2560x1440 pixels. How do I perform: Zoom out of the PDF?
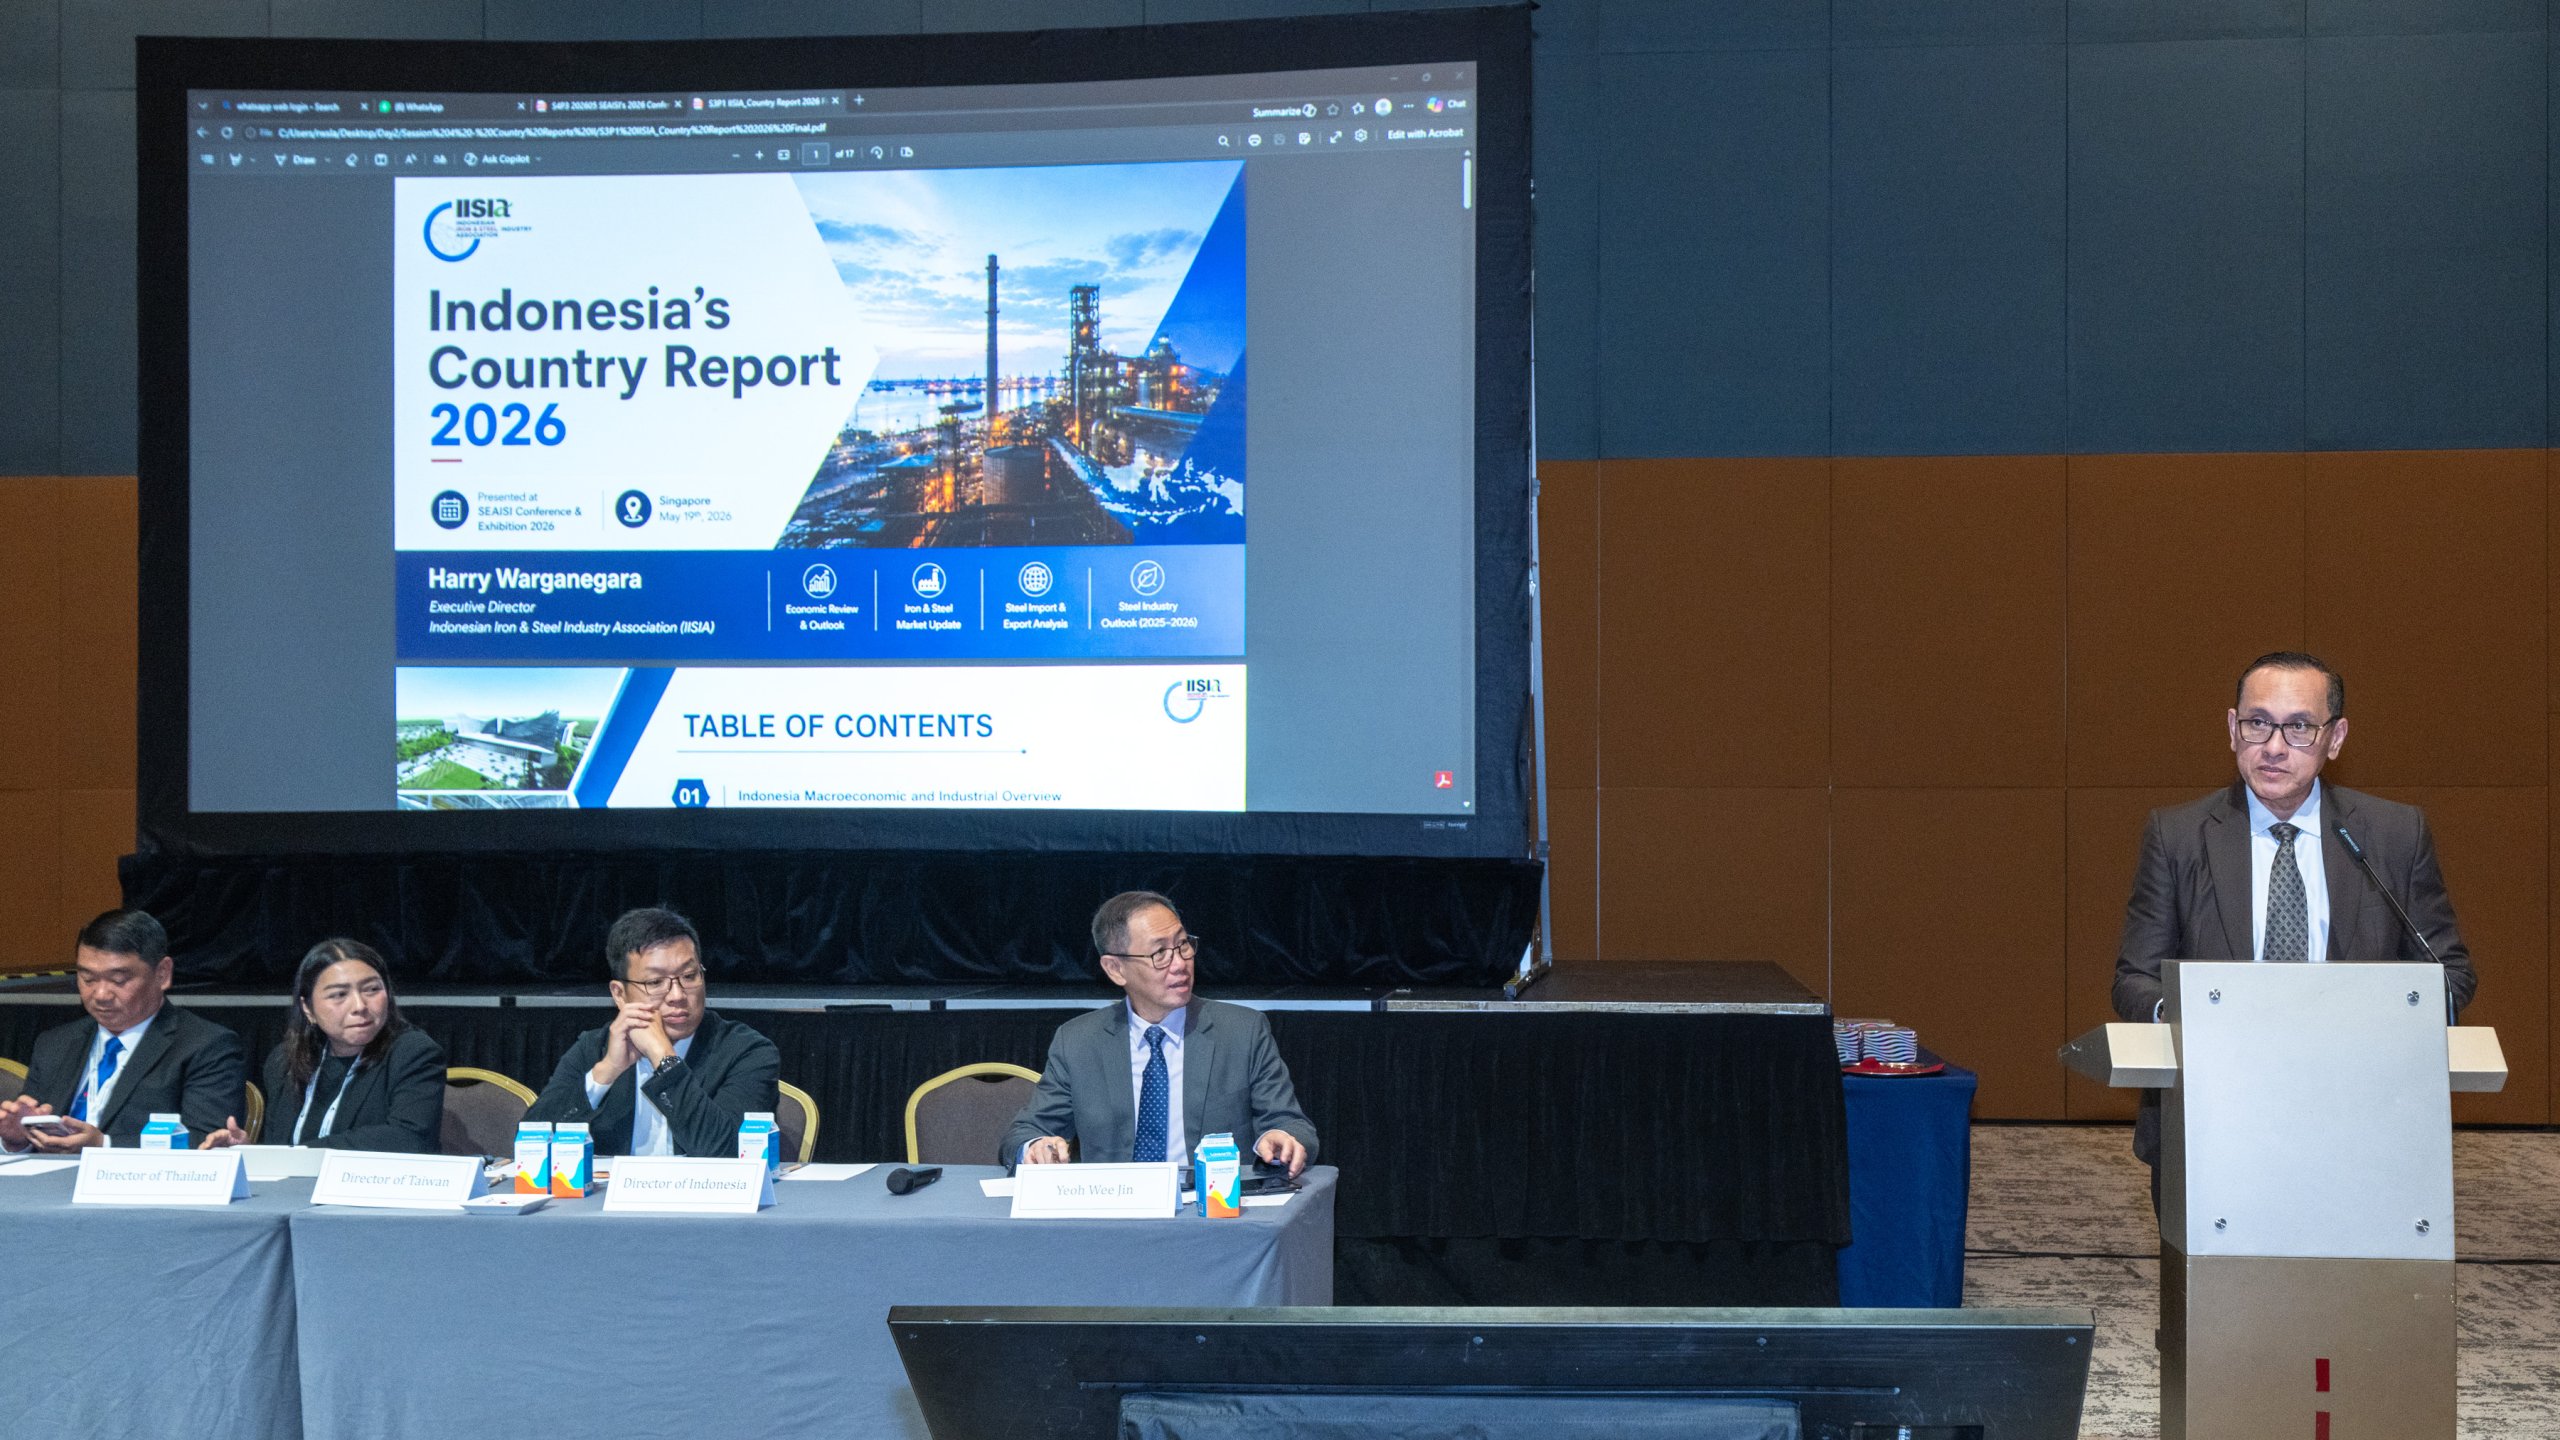pos(736,156)
